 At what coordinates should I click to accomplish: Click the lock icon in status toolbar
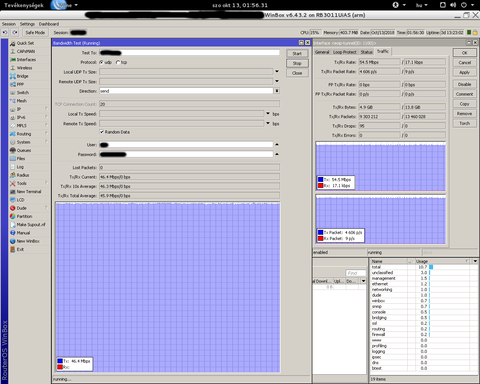(x=475, y=32)
